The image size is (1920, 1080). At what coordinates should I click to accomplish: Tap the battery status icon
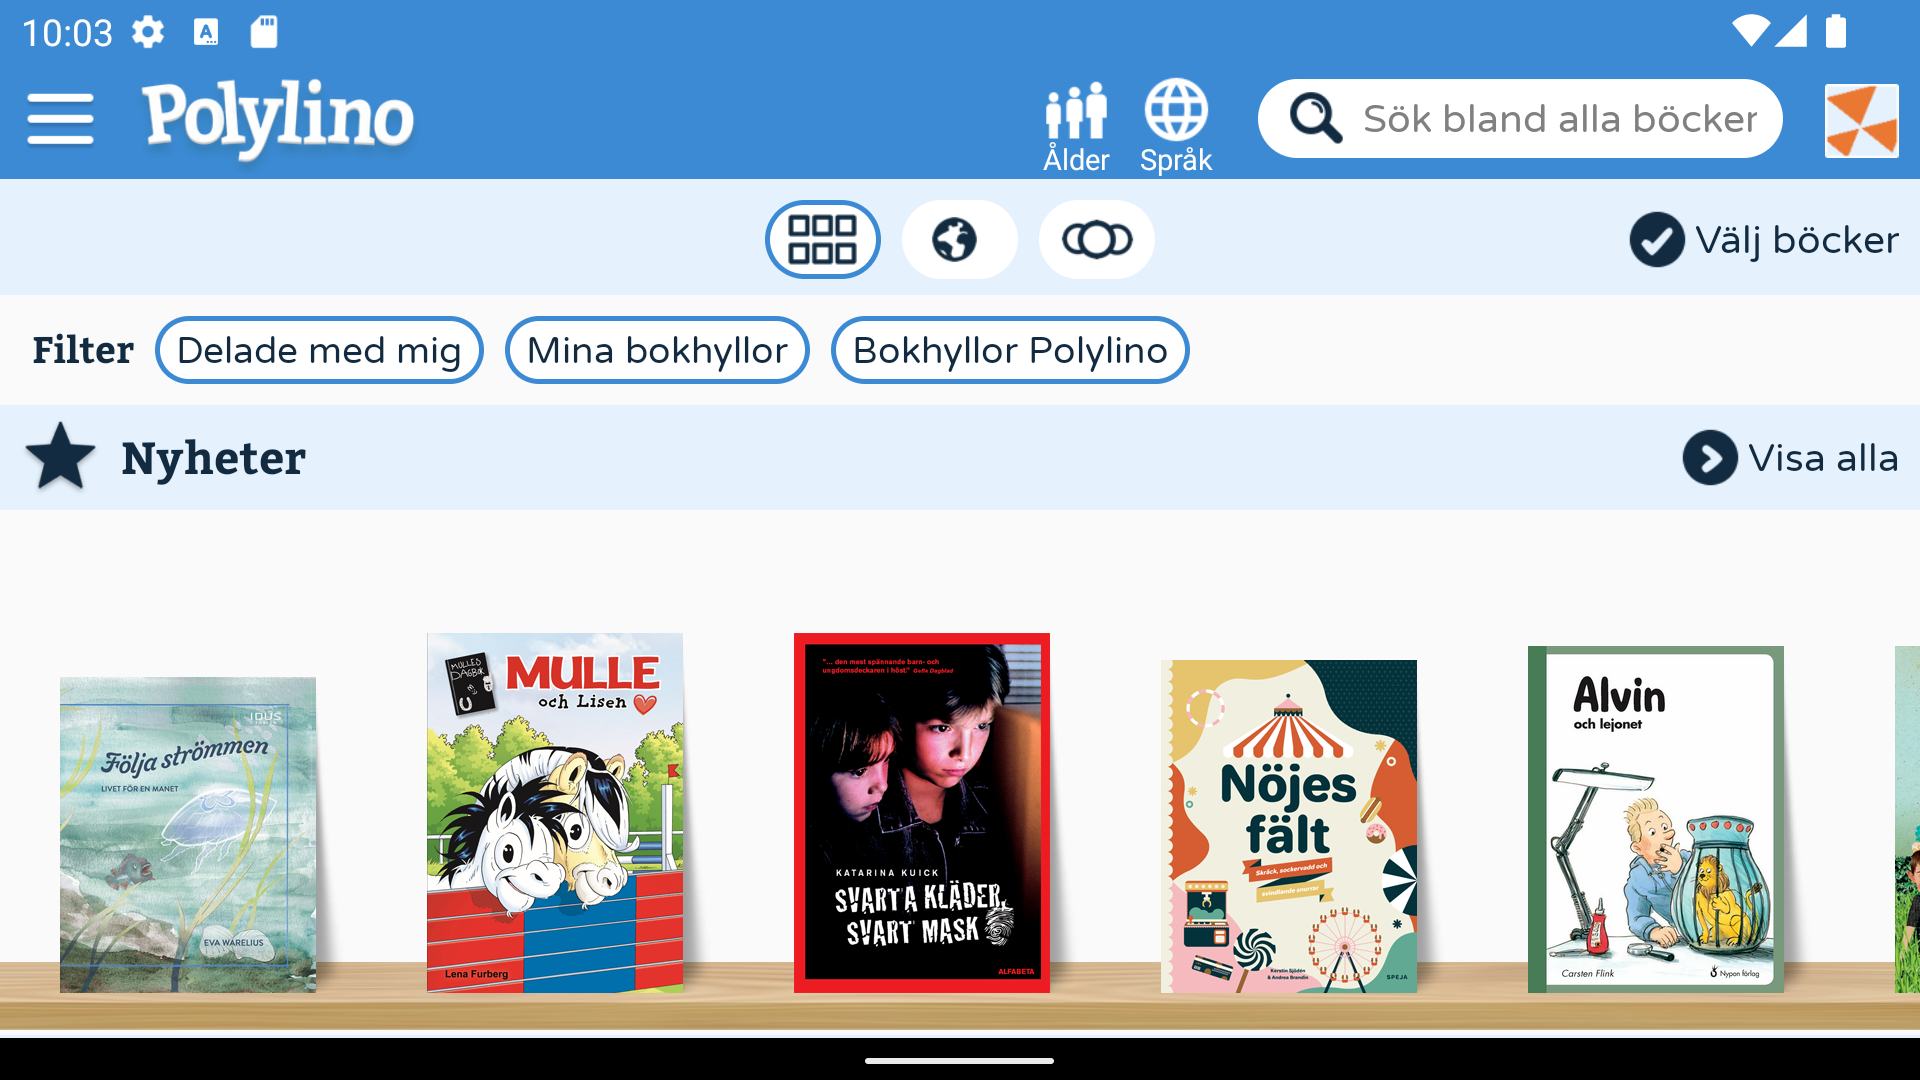click(1836, 32)
